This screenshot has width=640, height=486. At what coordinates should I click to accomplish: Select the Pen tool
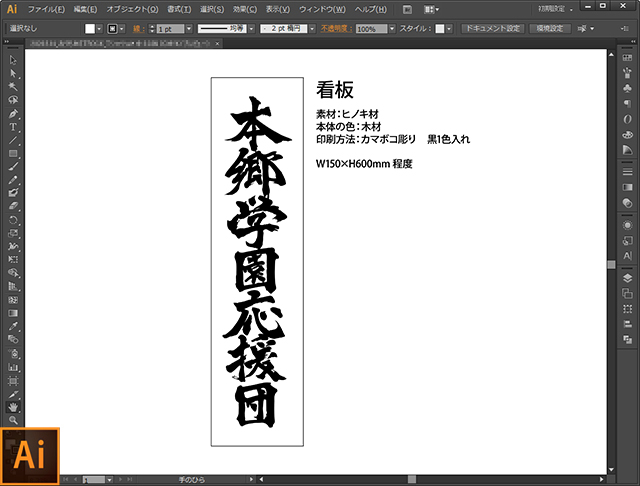[13, 113]
